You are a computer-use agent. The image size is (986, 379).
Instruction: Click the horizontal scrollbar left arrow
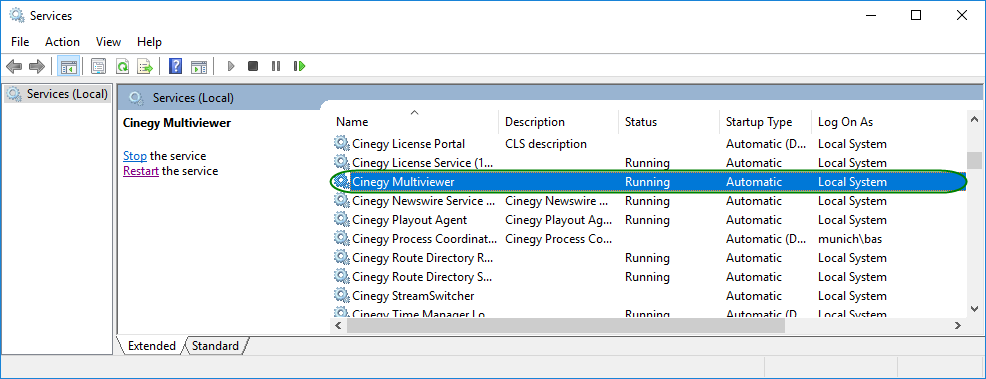(338, 326)
